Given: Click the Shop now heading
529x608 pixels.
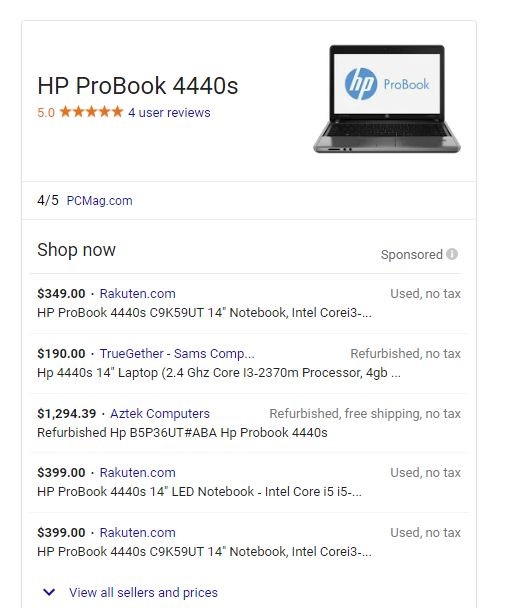Looking at the screenshot, I should pyautogui.click(x=76, y=250).
